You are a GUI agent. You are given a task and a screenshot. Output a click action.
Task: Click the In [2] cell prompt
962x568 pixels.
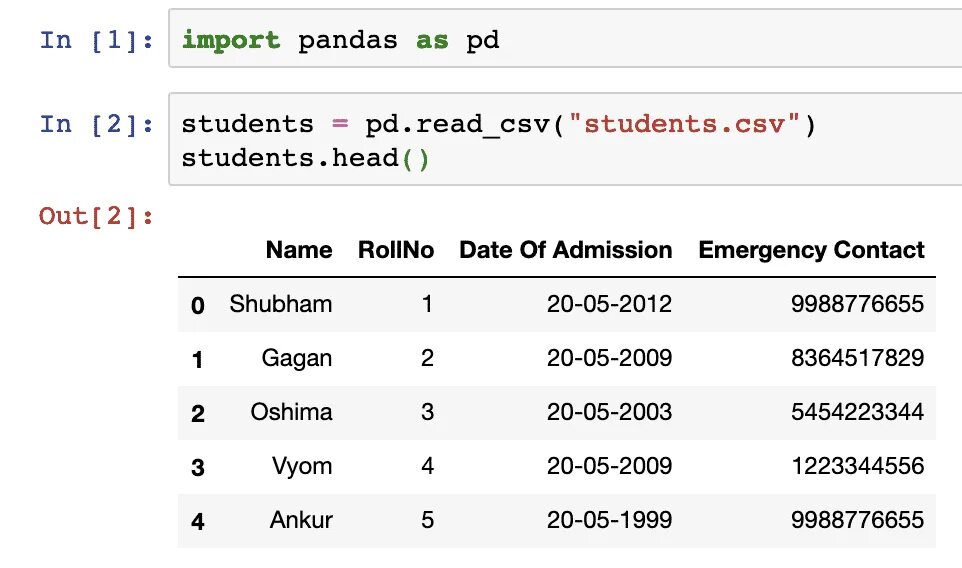point(97,124)
